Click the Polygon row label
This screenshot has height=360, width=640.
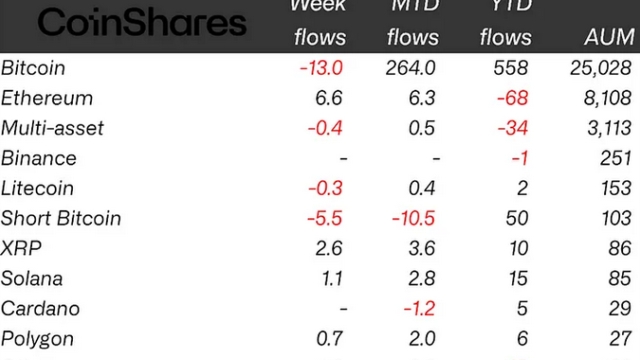pyautogui.click(x=37, y=340)
